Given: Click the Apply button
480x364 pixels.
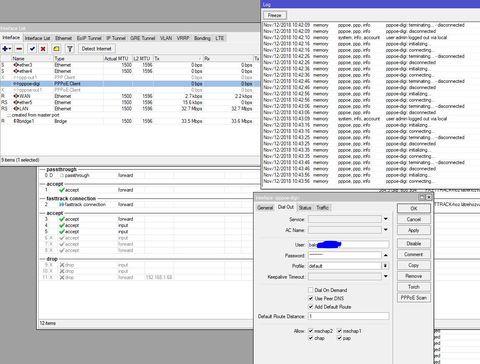Looking at the screenshot, I should 414,230.
